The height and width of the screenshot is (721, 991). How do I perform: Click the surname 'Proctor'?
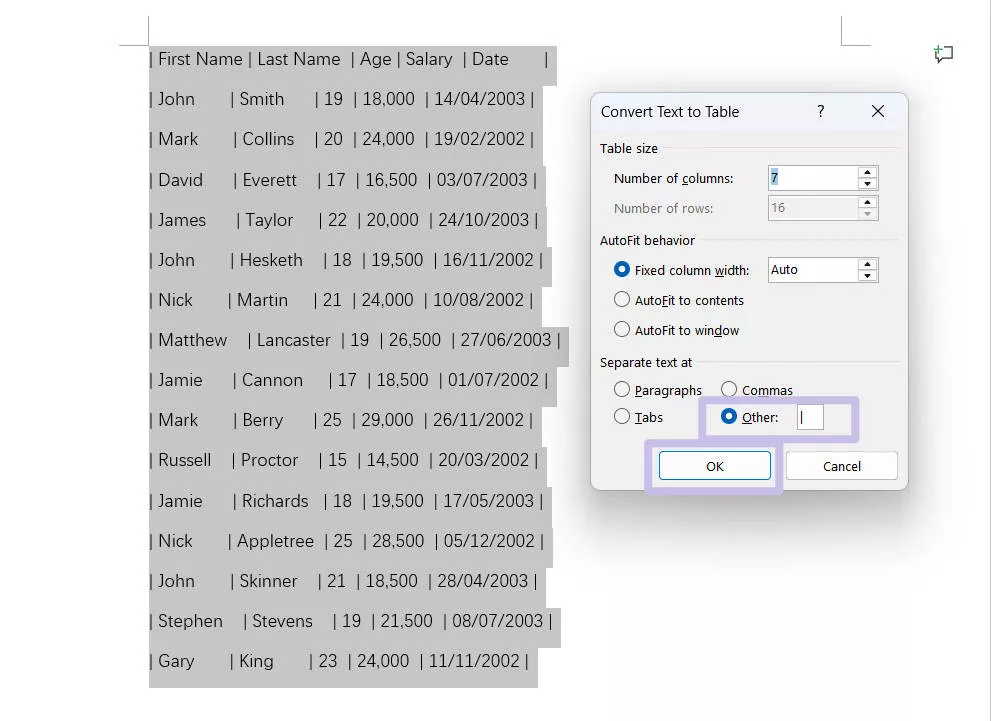[269, 460]
